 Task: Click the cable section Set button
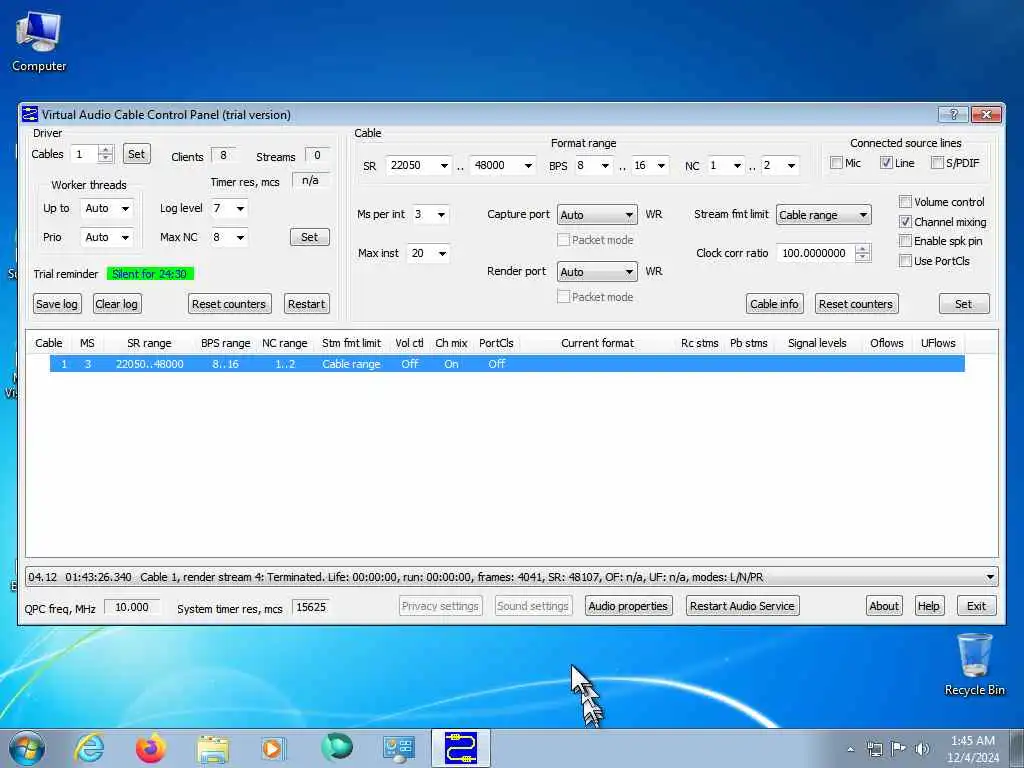pos(963,304)
